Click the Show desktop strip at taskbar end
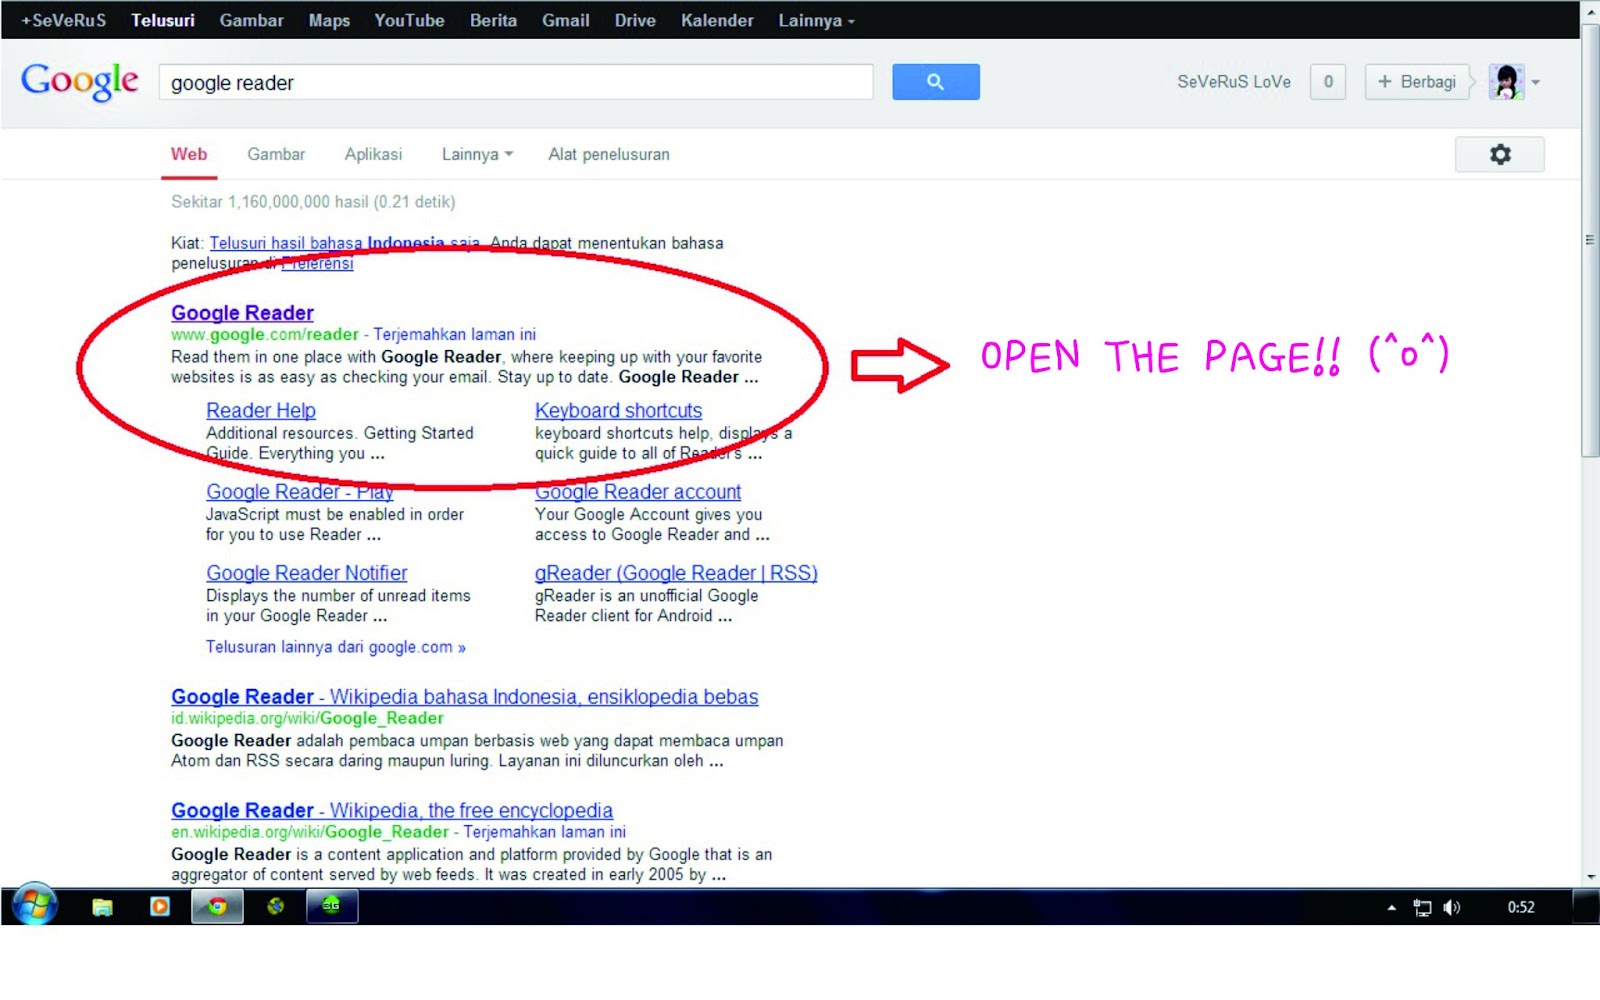Screen dimensions: 1600x1000 click(x=1587, y=907)
